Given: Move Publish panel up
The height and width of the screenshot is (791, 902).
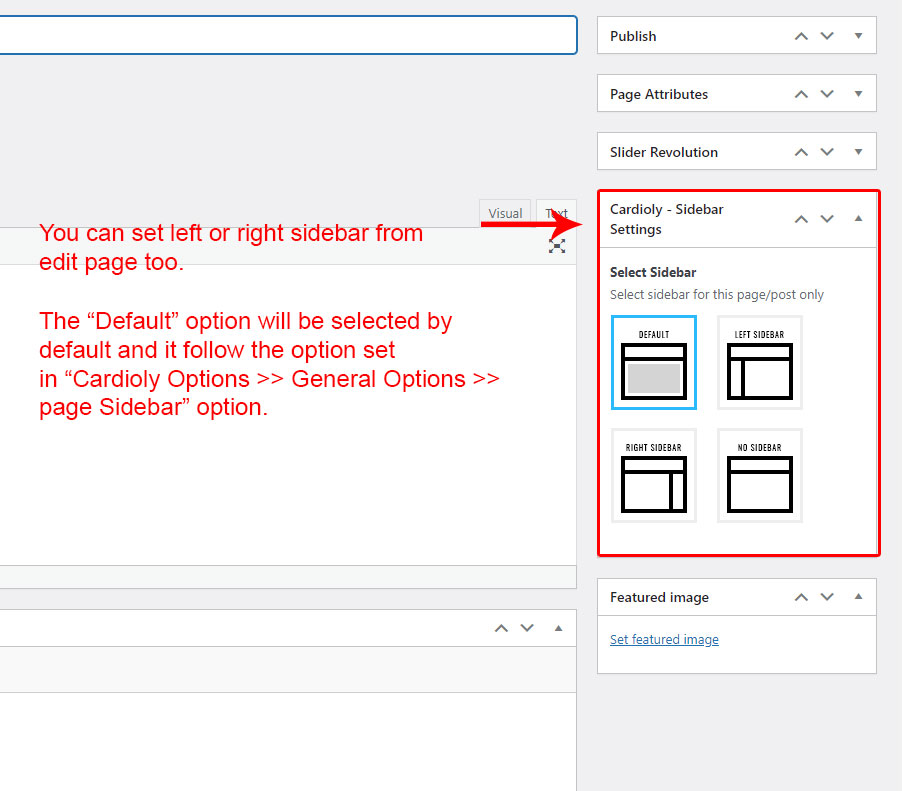Looking at the screenshot, I should [801, 36].
